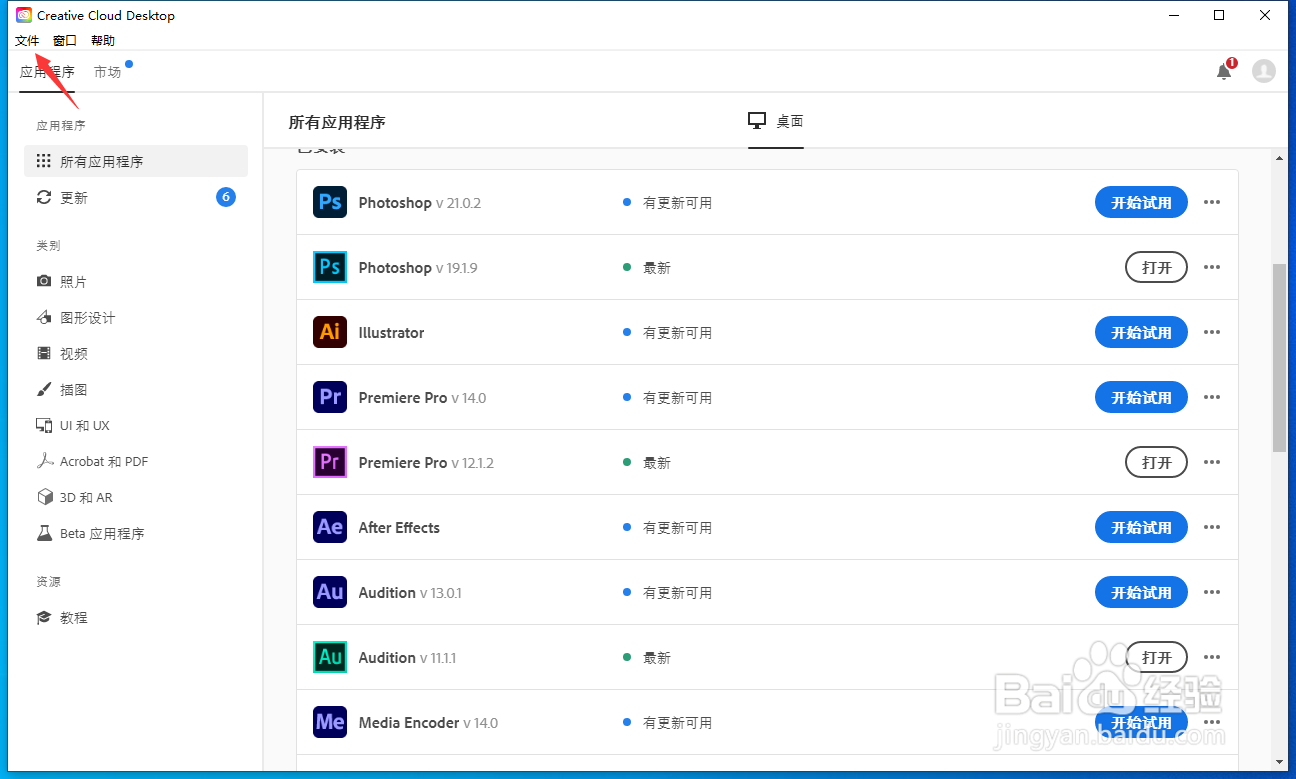Click the Creative Cloud logo in title bar
The width and height of the screenshot is (1296, 779).
tap(24, 15)
